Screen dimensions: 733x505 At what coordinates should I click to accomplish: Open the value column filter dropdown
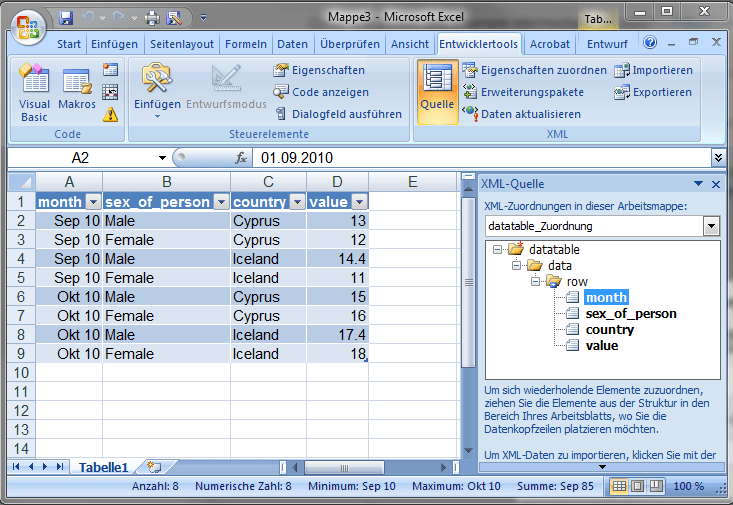[359, 202]
